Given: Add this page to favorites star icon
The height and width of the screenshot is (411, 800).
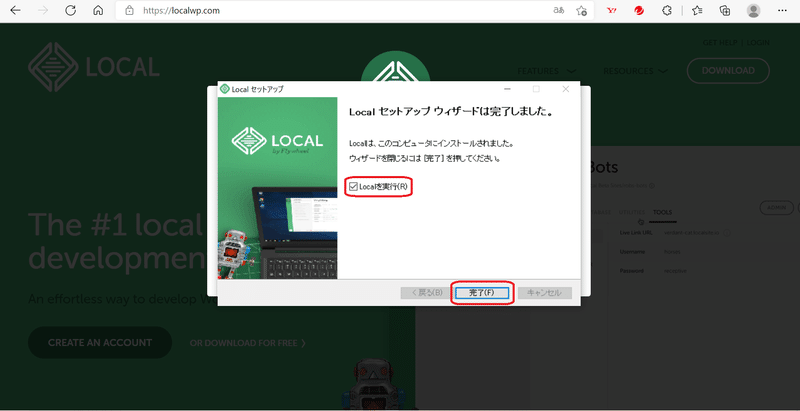Looking at the screenshot, I should [581, 10].
